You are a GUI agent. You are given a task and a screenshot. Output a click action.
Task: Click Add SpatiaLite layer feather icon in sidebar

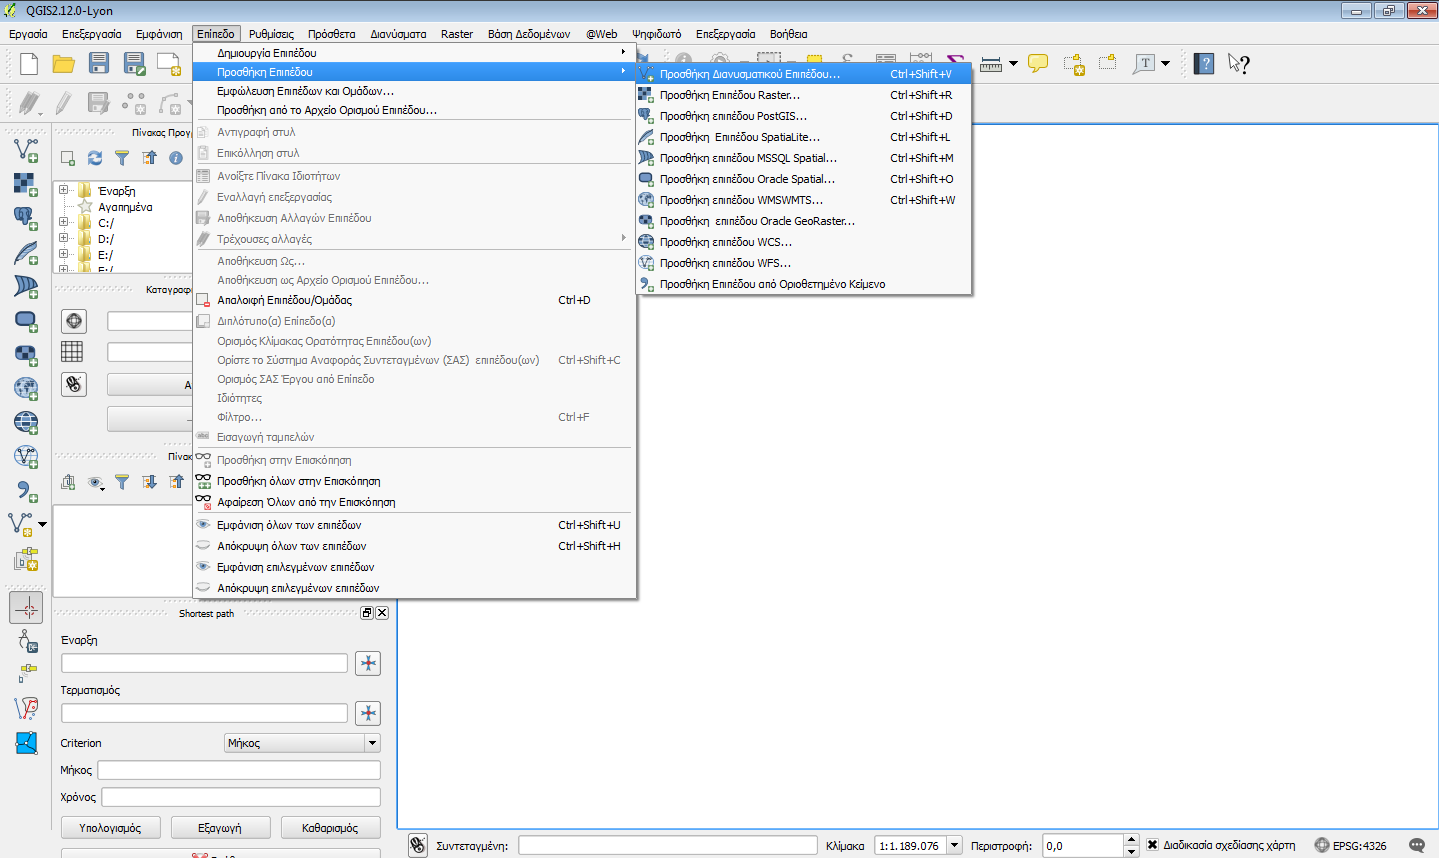[26, 251]
